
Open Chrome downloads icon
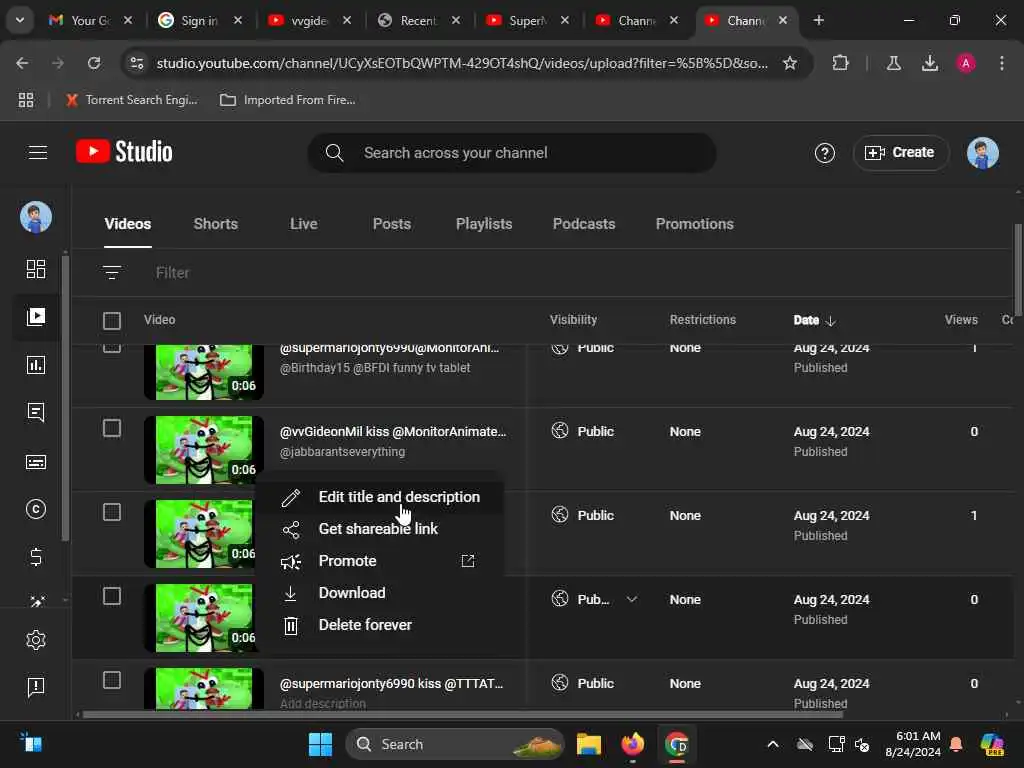click(929, 63)
